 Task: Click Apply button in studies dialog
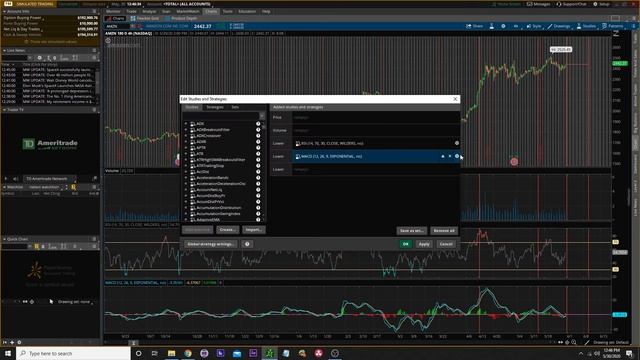point(424,244)
